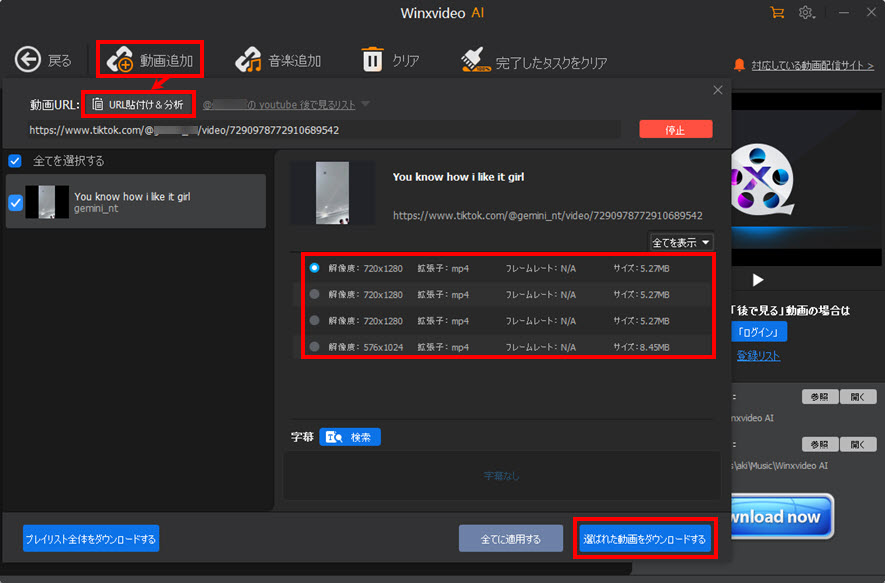
Task: Open the 登録リスト link
Action: point(758,356)
